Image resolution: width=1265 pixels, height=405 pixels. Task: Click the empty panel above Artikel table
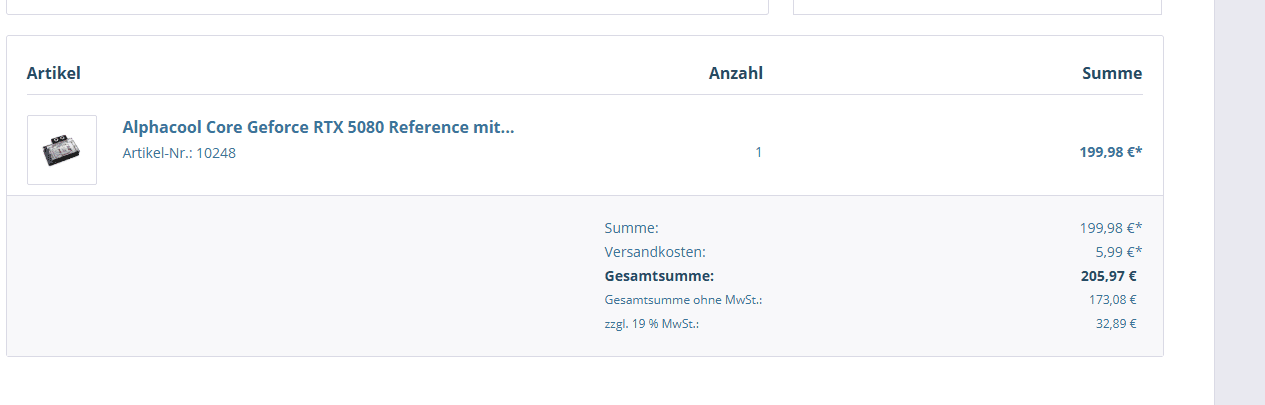pyautogui.click(x=386, y=6)
